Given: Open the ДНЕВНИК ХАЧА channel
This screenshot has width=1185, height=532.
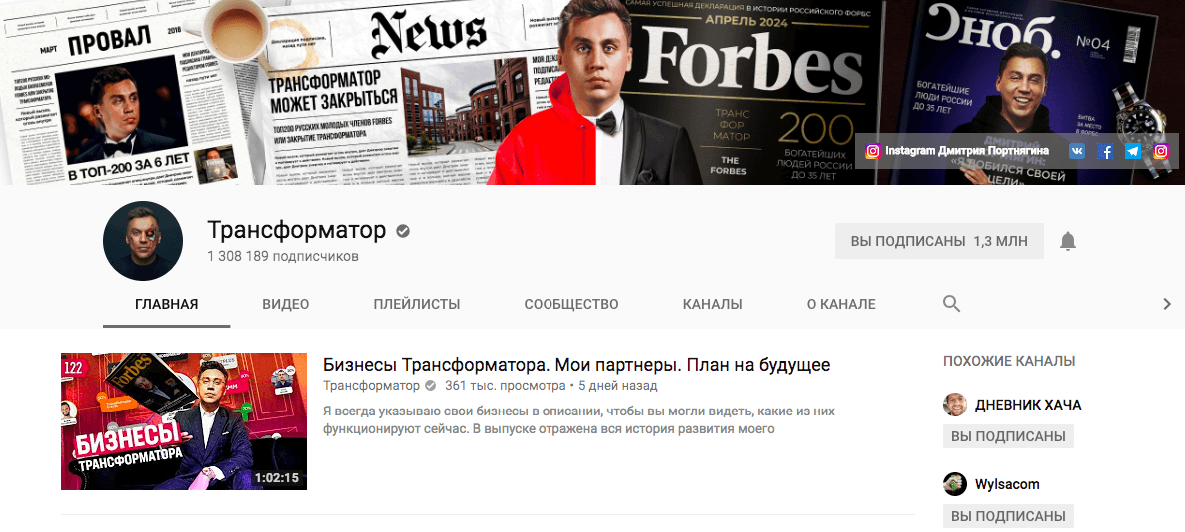Looking at the screenshot, I should (1028, 405).
